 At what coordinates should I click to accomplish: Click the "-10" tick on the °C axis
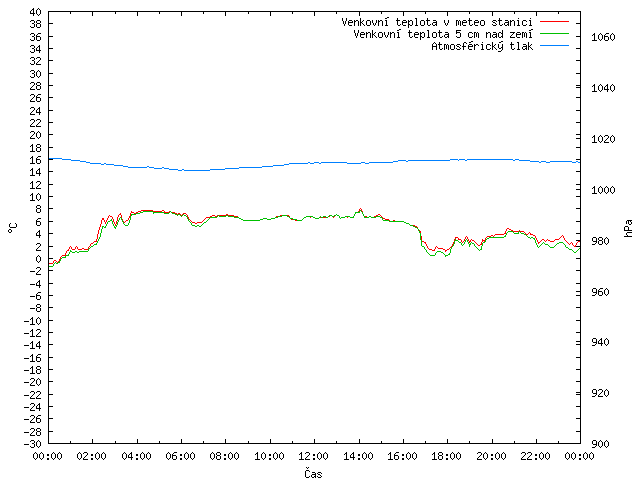coord(33,320)
